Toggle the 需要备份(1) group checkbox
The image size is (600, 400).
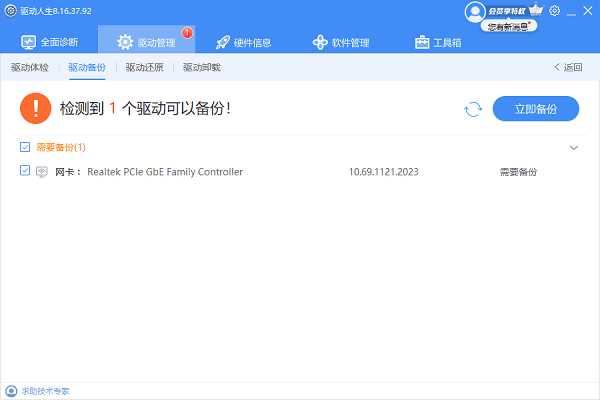[x=25, y=147]
